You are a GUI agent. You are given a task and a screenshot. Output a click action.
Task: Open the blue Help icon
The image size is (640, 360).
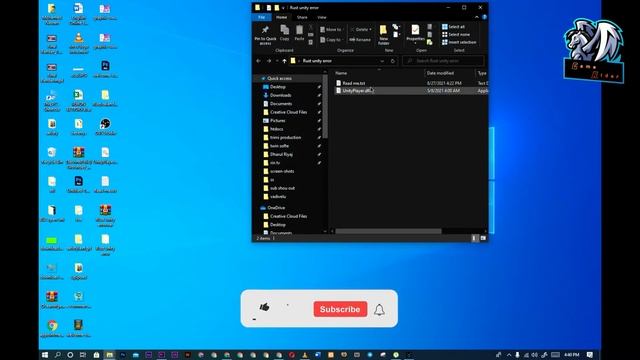tap(484, 17)
